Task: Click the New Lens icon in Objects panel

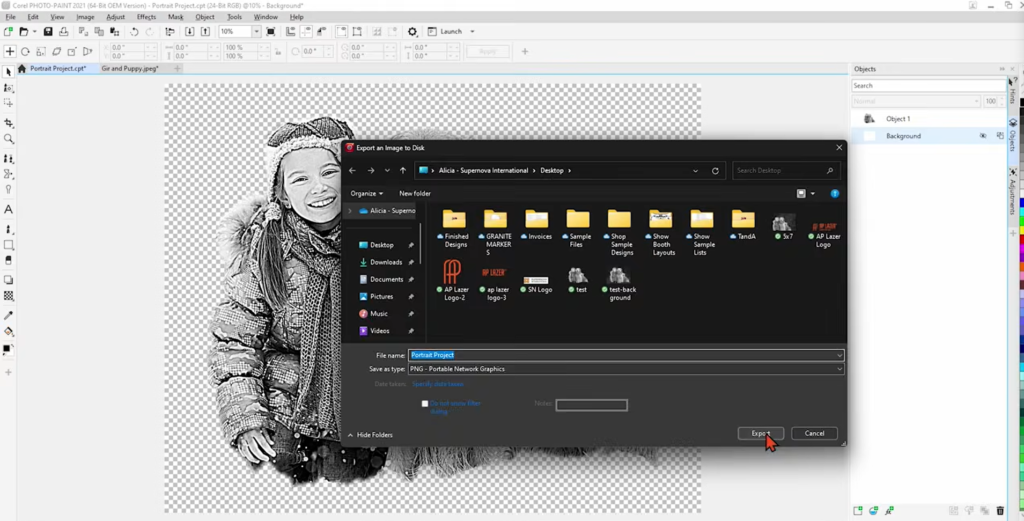Action: pyautogui.click(x=873, y=511)
